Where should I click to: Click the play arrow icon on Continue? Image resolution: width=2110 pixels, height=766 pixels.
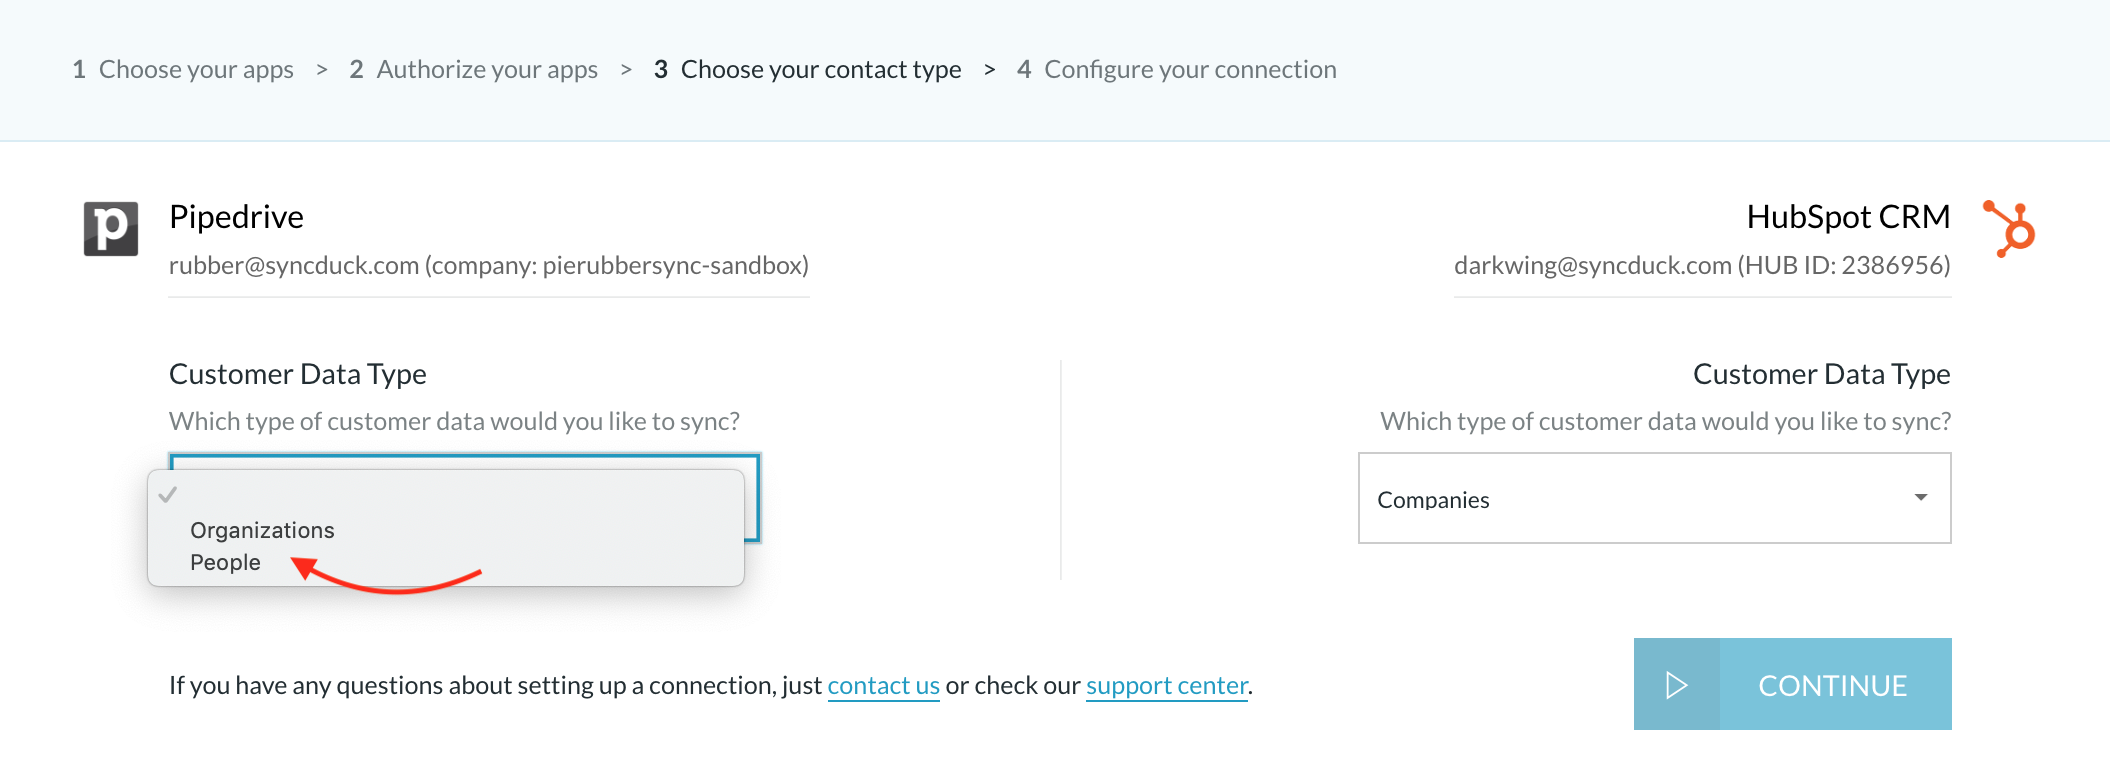pos(1677,685)
